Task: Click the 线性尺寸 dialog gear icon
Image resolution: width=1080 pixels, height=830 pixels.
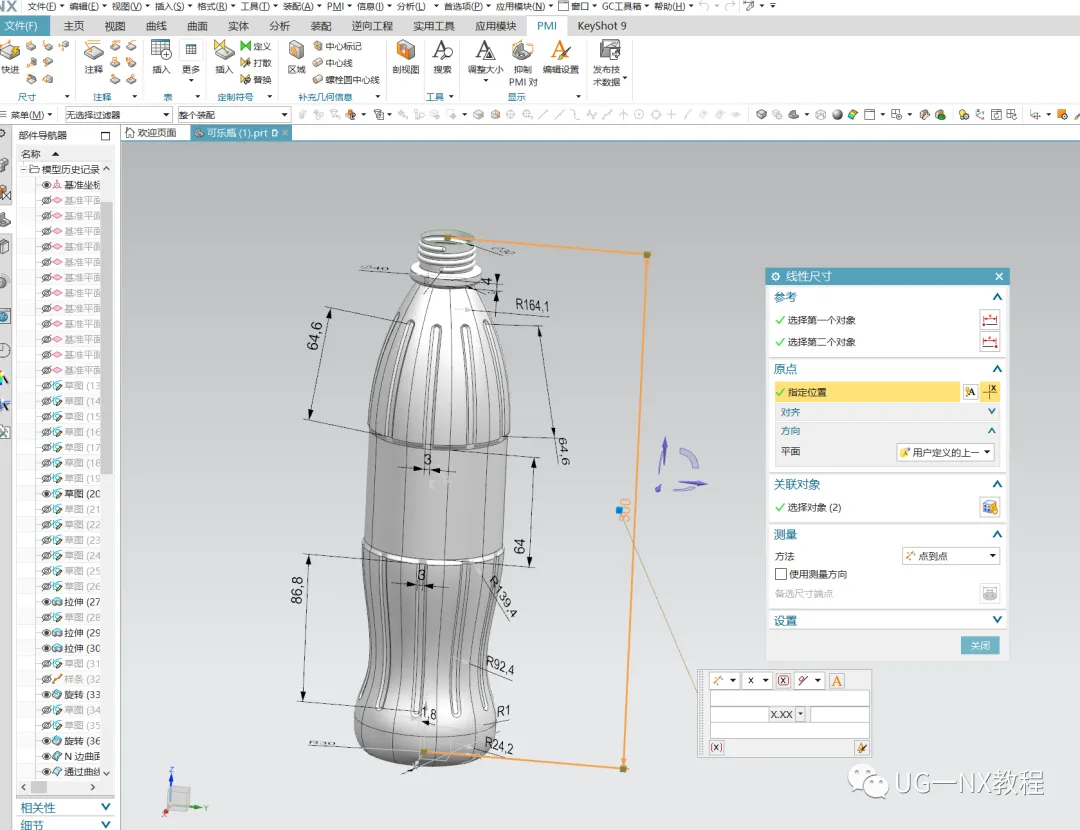Action: tap(776, 276)
